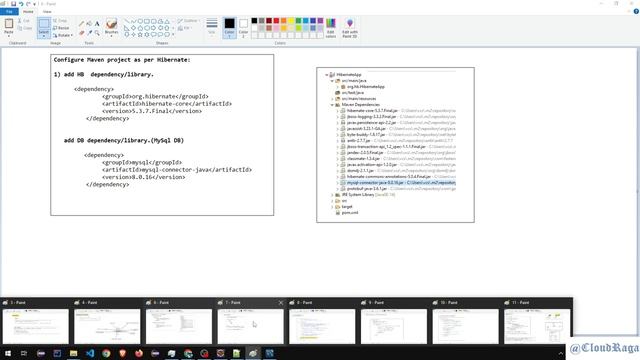Select the Copy command
This screenshot has height=360, width=640.
click(x=25, y=28)
